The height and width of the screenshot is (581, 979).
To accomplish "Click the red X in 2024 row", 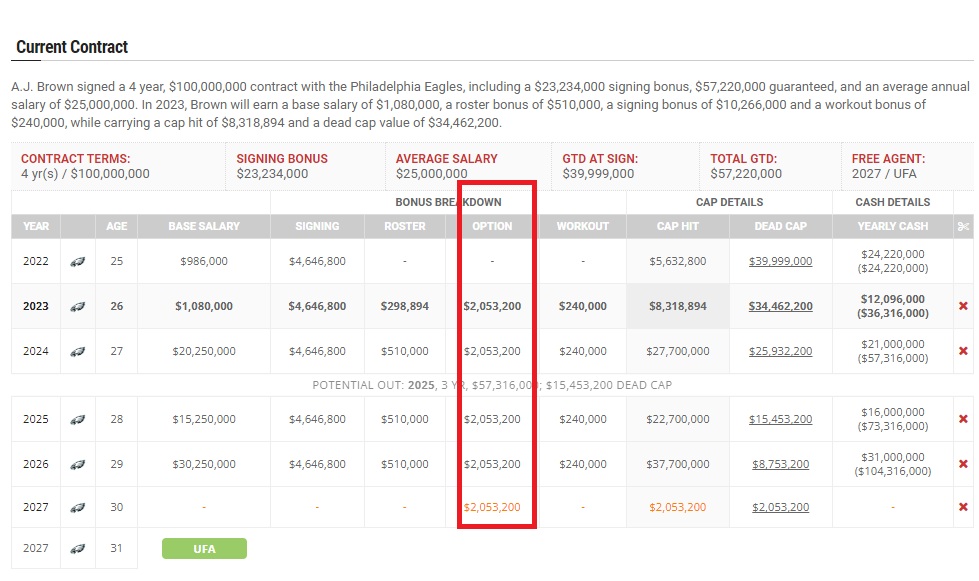I will click(x=963, y=351).
